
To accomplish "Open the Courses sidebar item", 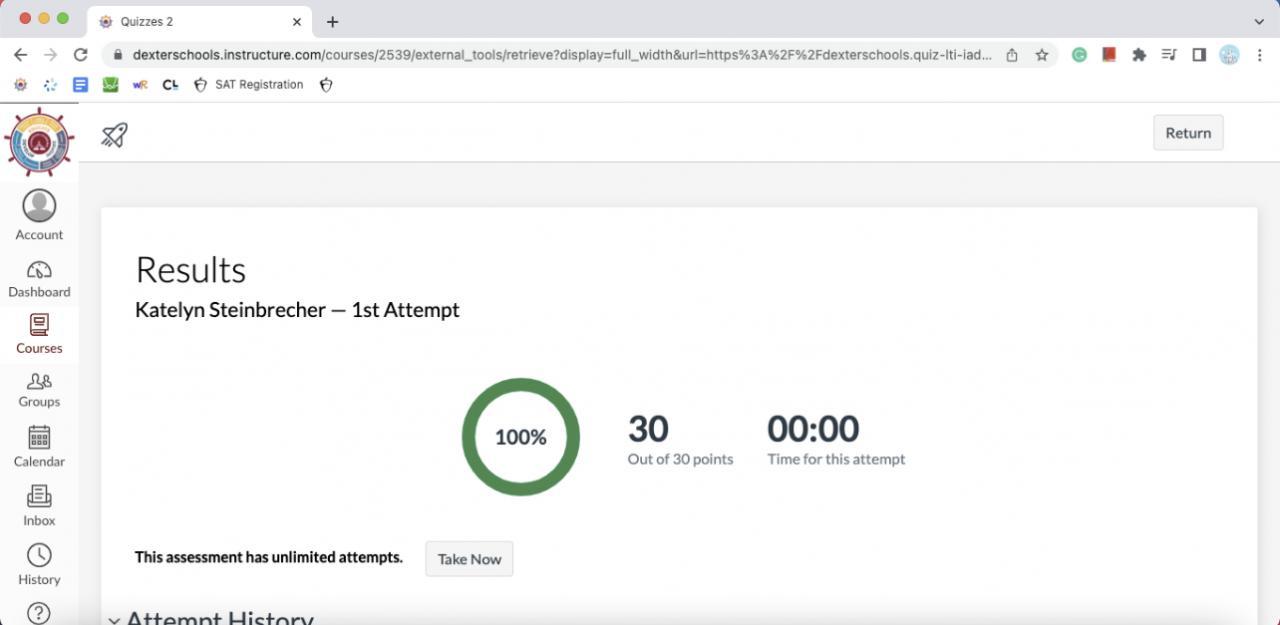I will click(x=39, y=334).
